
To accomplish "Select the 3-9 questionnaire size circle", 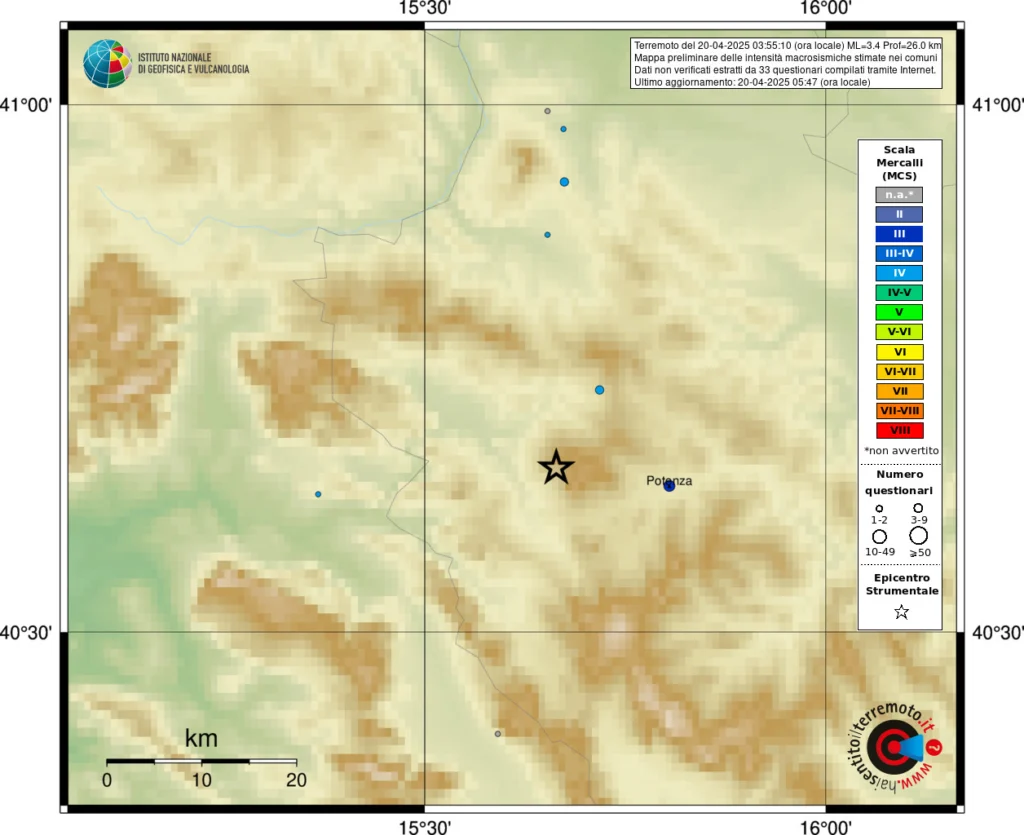I will [x=918, y=508].
